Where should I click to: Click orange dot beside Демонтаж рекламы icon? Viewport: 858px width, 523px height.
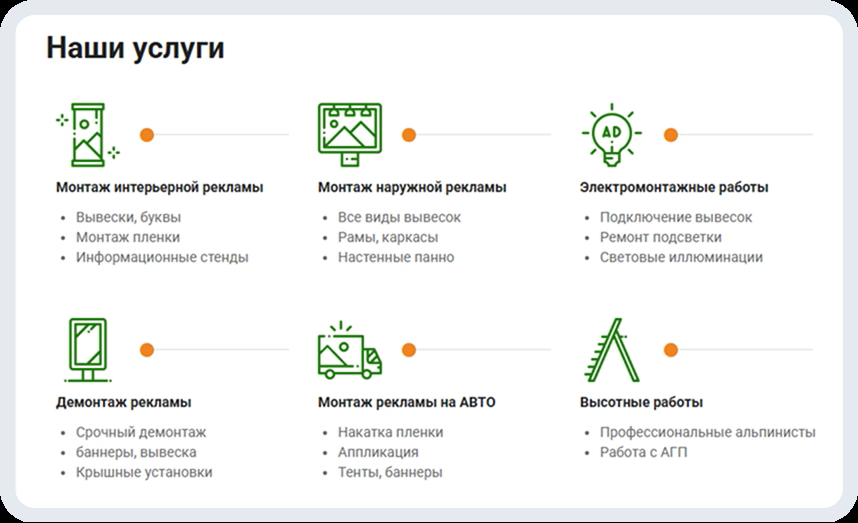pos(147,350)
